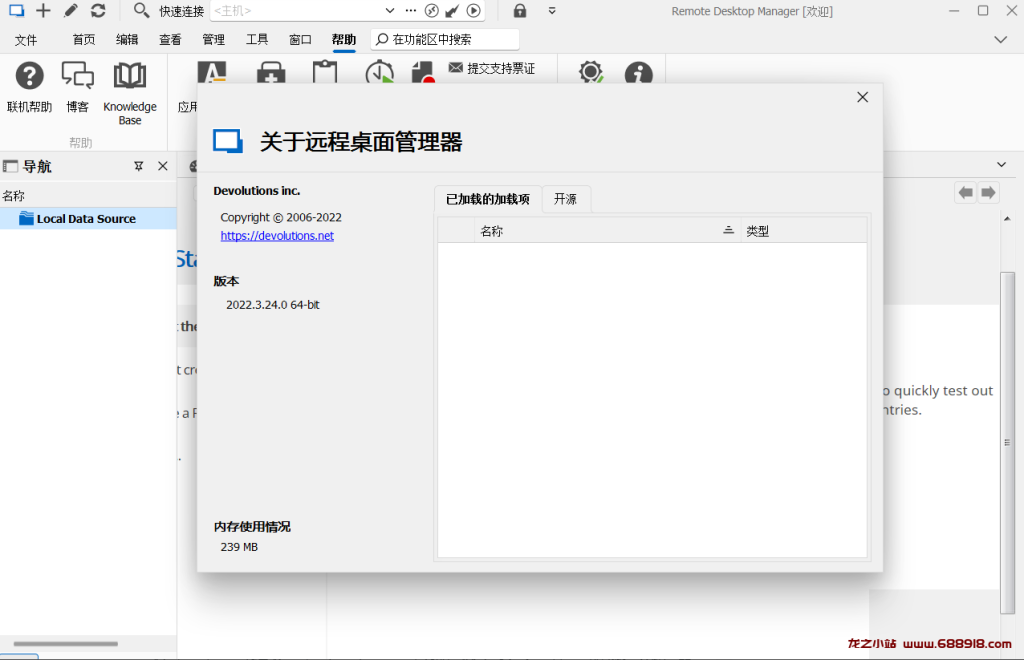
Task: Click the version text 2022.3.24.0 64-bit
Action: 272,305
